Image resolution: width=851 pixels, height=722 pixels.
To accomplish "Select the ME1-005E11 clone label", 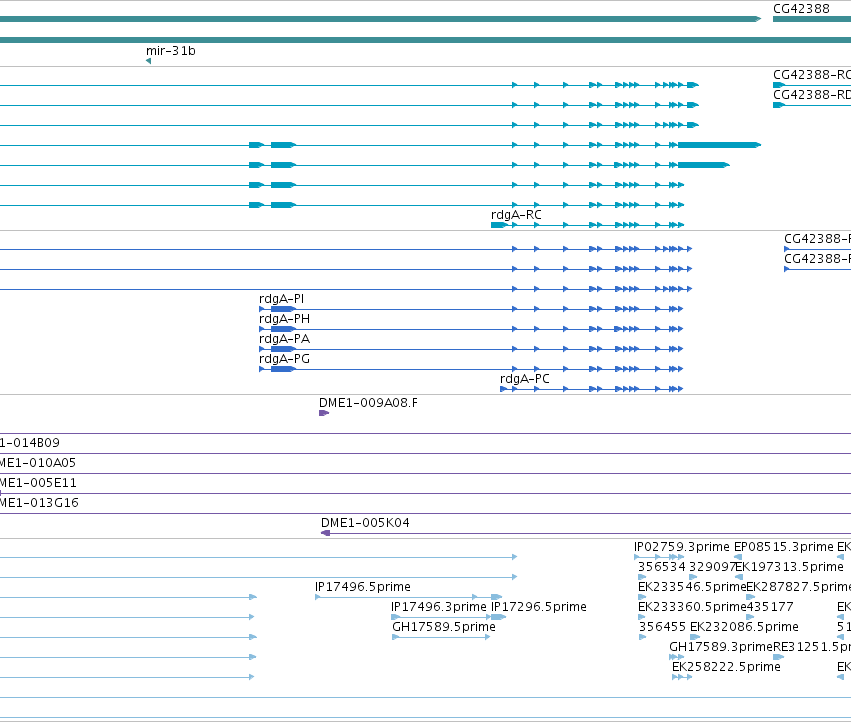I will point(39,483).
